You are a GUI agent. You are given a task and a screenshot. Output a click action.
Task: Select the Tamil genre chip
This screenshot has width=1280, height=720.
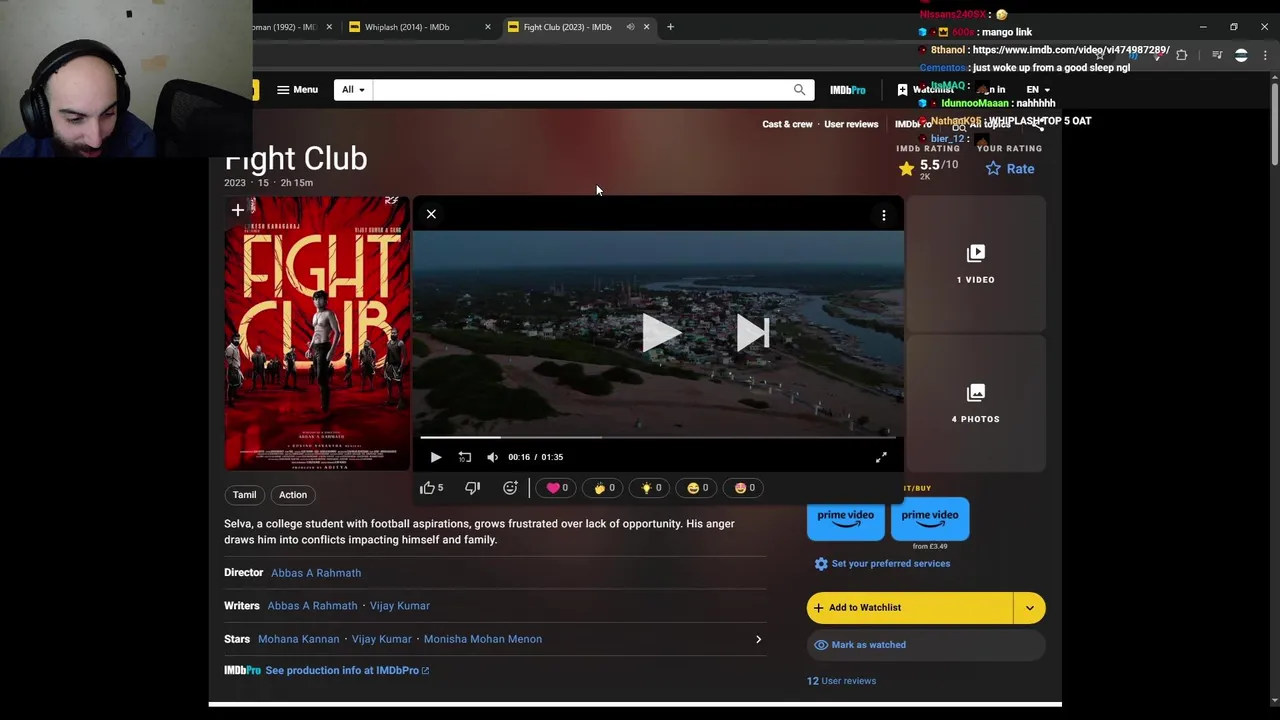[x=245, y=495]
